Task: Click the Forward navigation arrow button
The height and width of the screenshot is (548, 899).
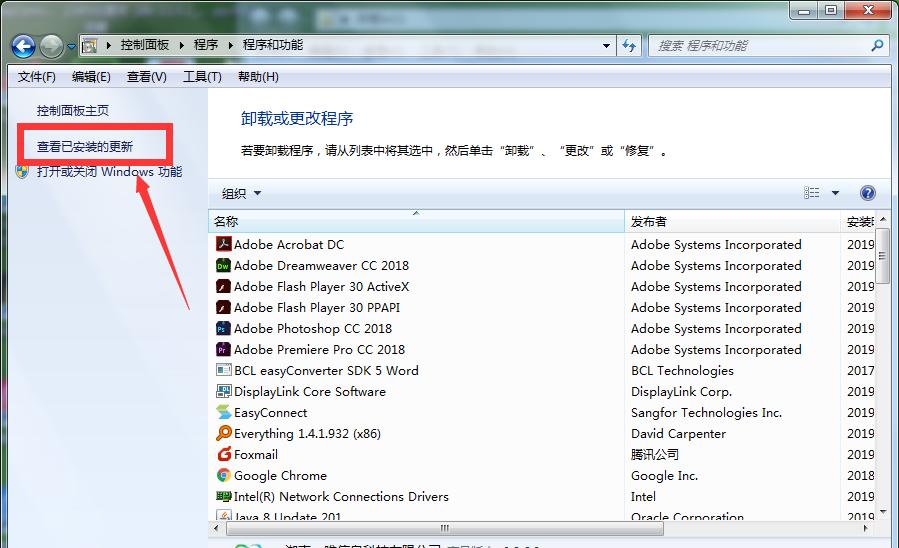Action: (x=51, y=46)
